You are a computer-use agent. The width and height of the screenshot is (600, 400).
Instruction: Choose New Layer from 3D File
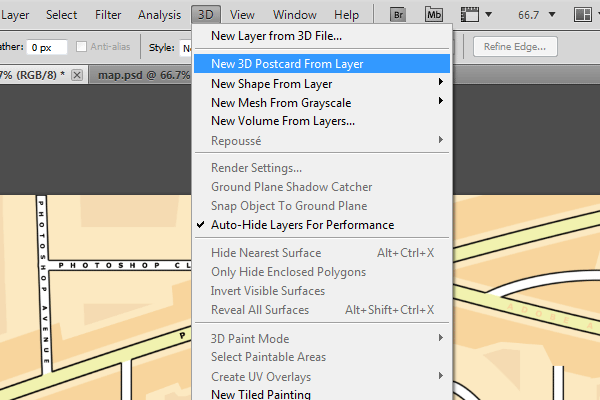point(322,36)
